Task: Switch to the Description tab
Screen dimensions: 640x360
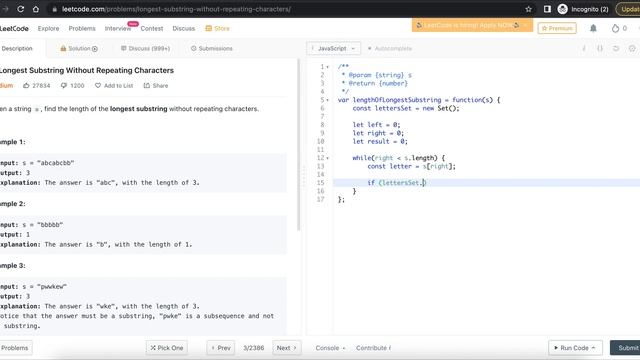Action: 17,48
